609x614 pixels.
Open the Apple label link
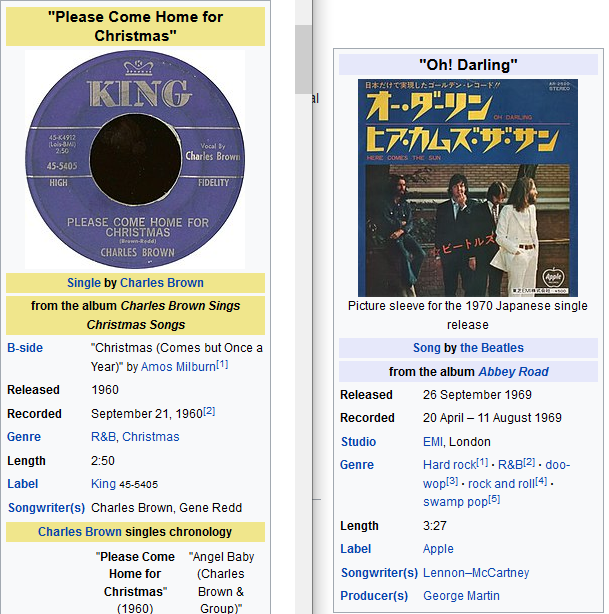pyautogui.click(x=438, y=549)
